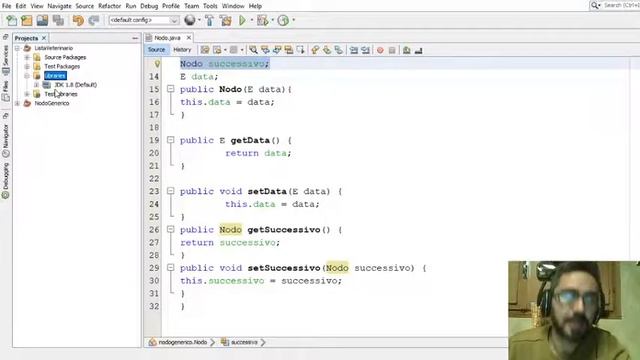Click the Stop Macro Recording icon

click(x=392, y=50)
